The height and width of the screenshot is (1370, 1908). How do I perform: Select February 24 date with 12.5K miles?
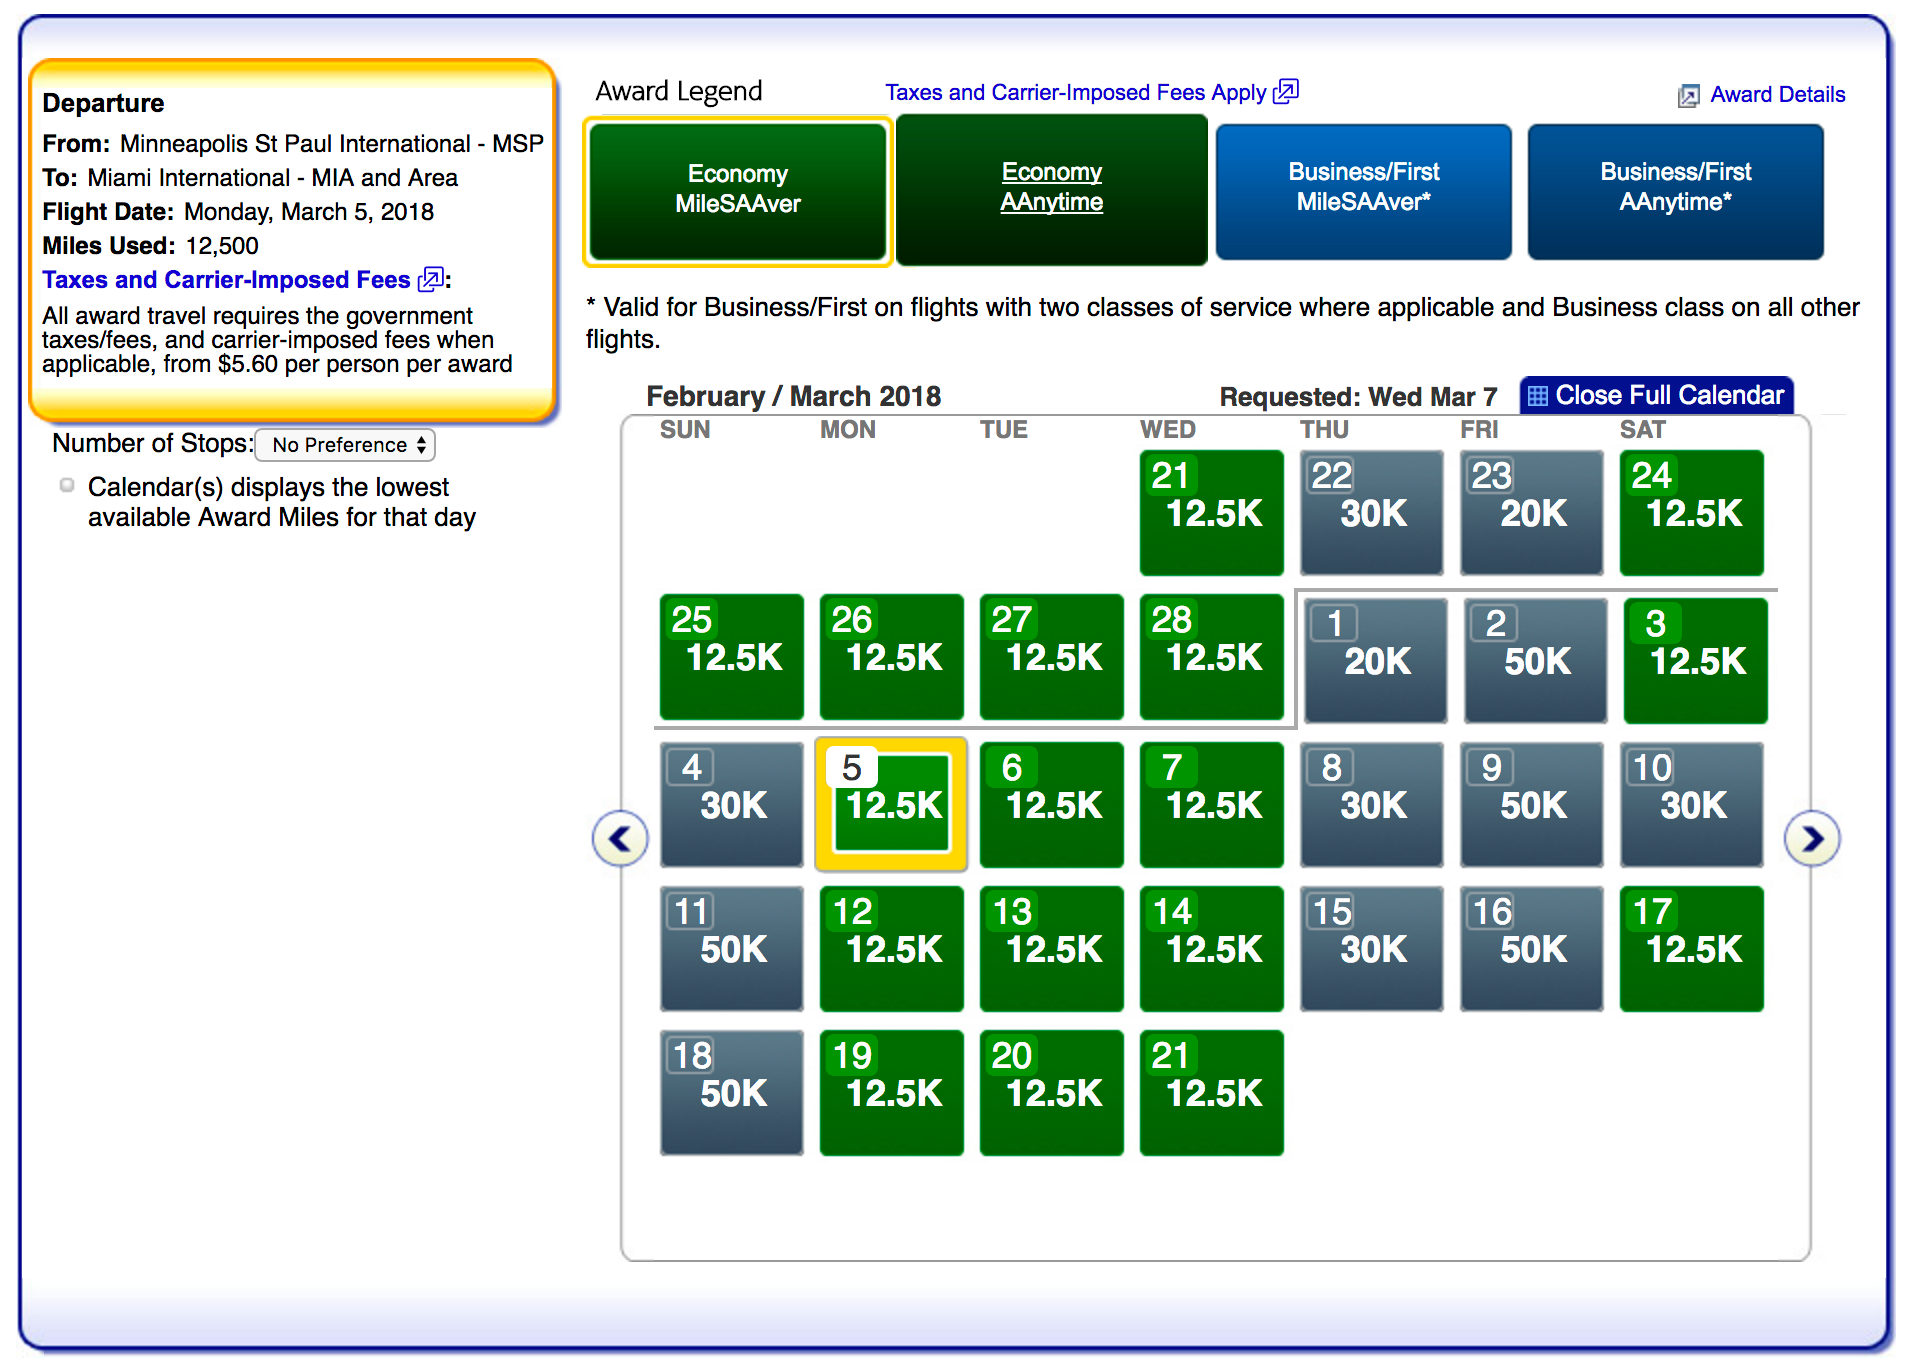pos(1691,512)
